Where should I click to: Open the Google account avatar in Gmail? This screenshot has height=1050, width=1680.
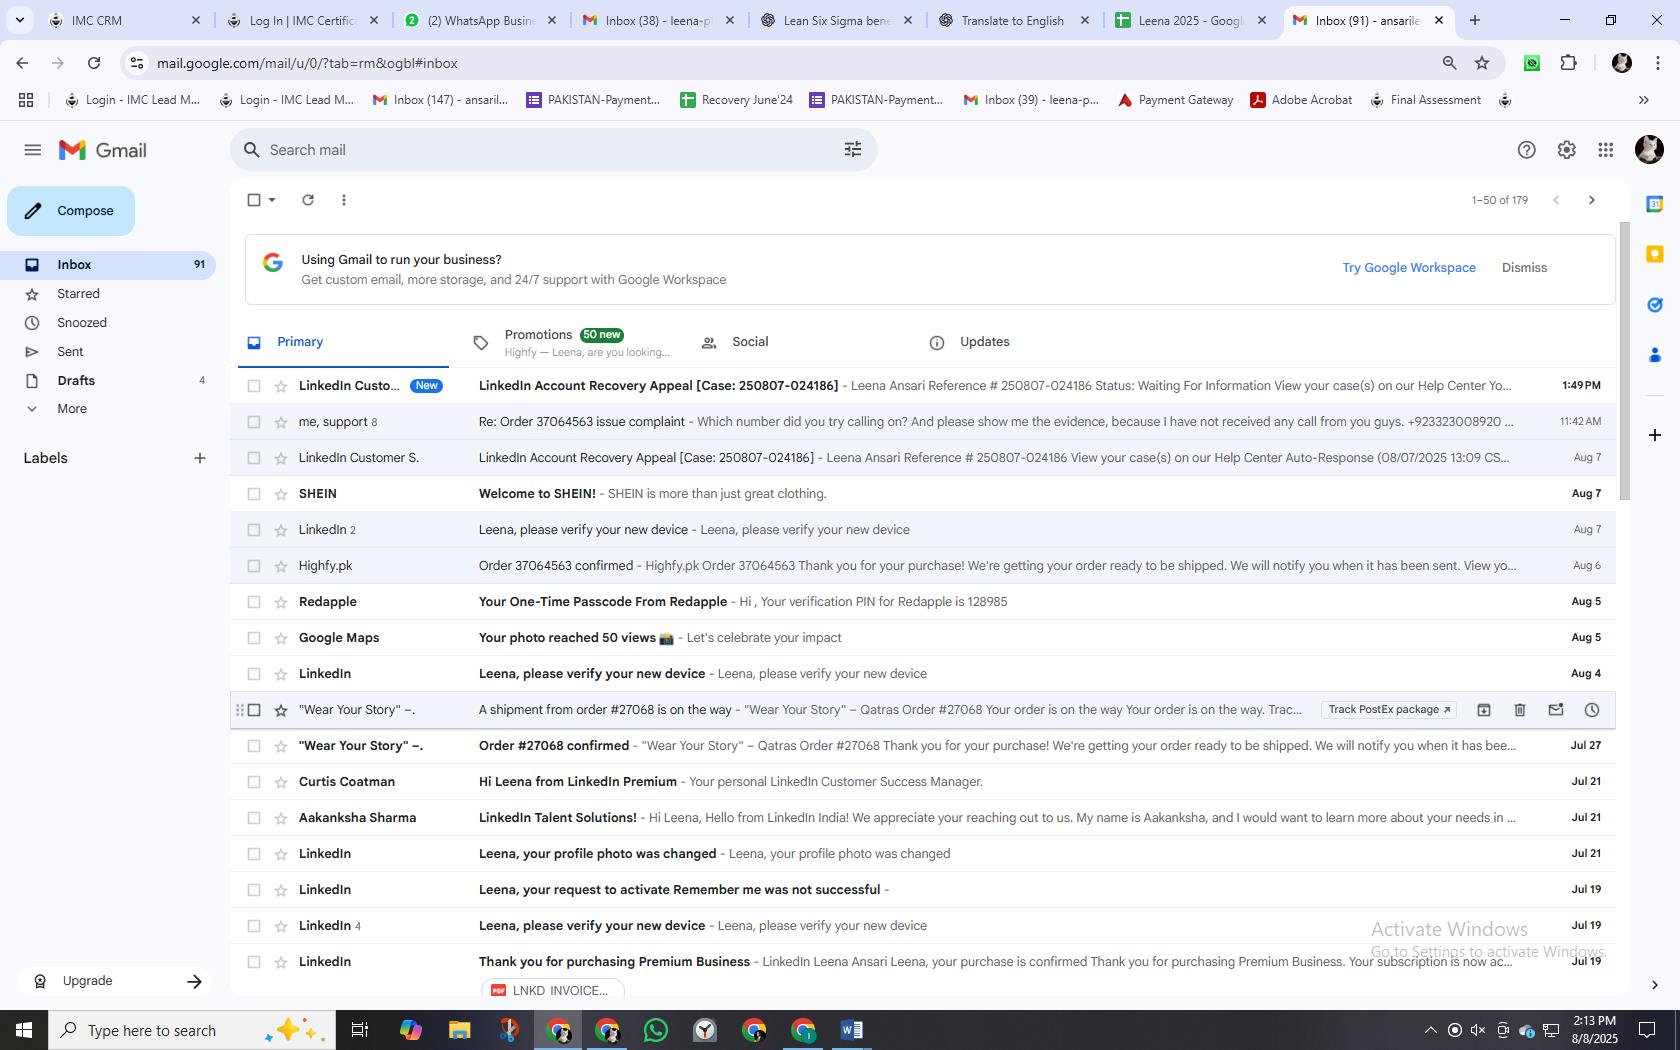click(1649, 150)
